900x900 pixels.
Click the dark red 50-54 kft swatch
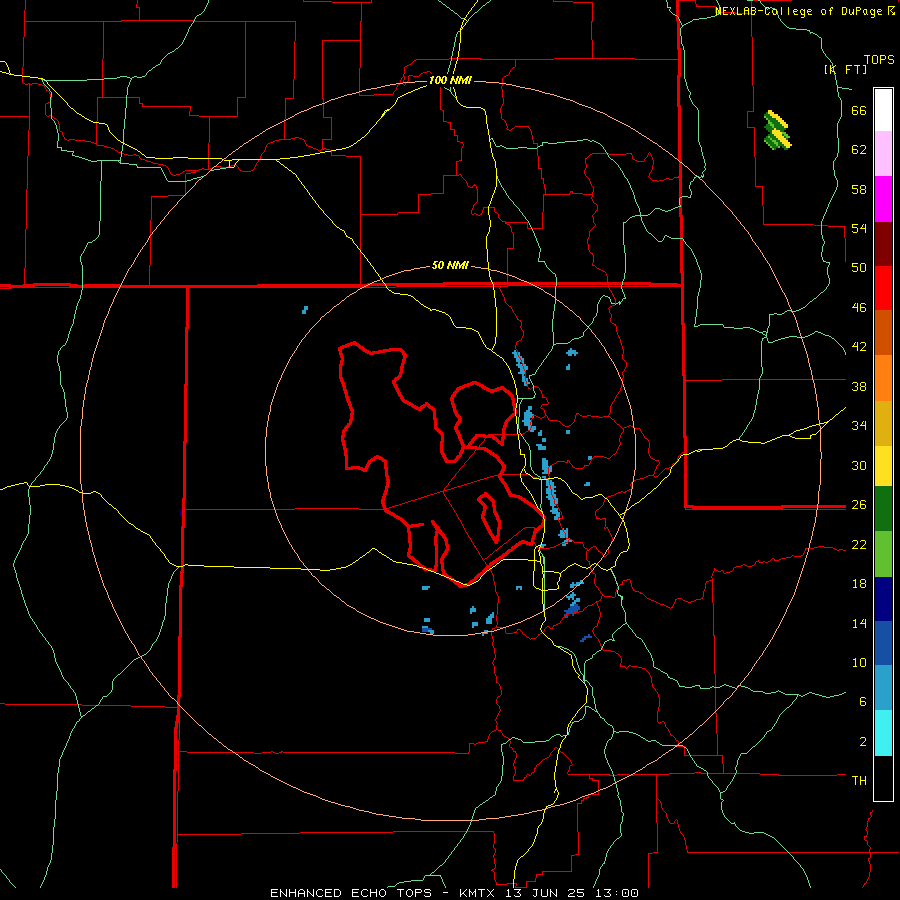point(883,245)
